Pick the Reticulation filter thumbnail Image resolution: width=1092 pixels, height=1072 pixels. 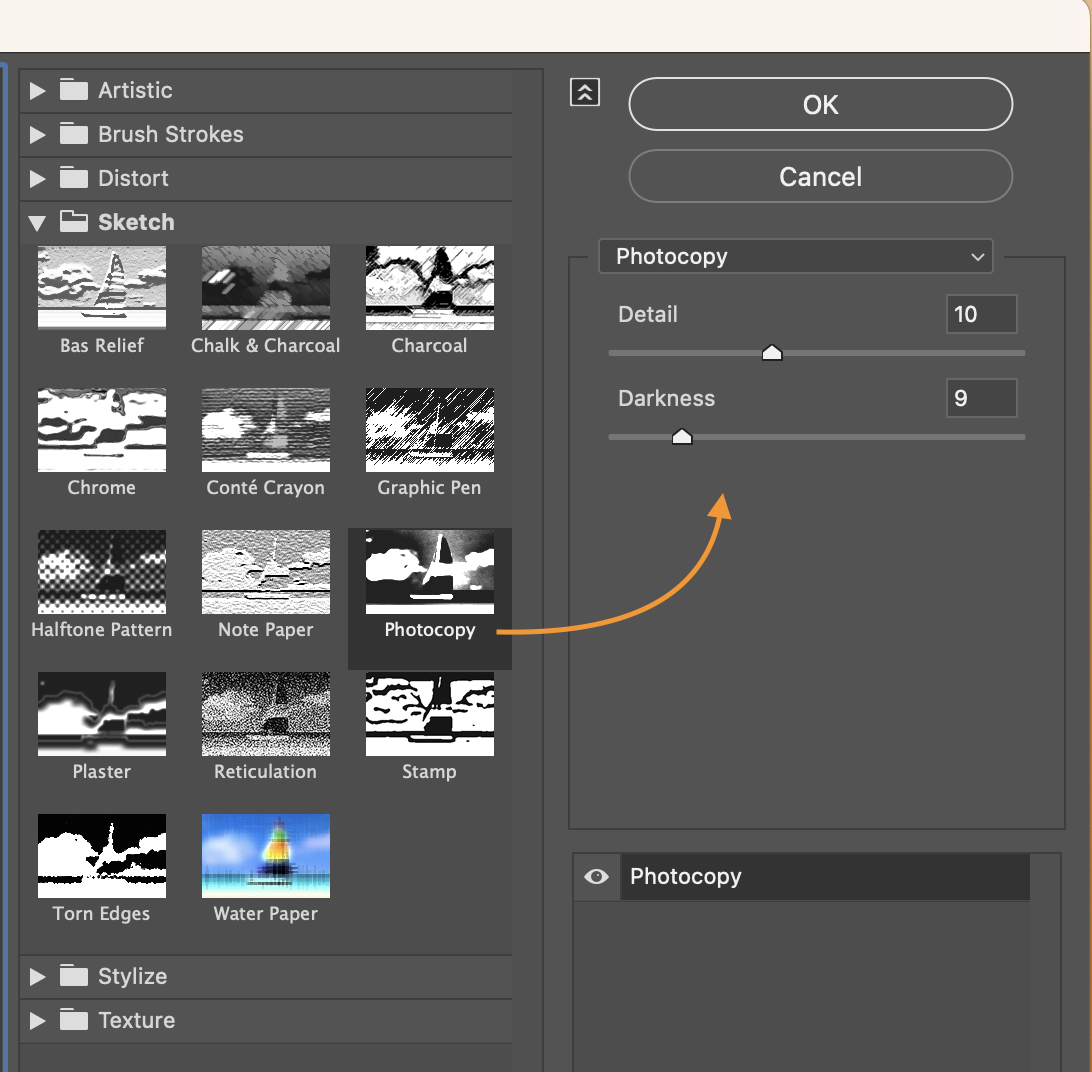pyautogui.click(x=265, y=713)
